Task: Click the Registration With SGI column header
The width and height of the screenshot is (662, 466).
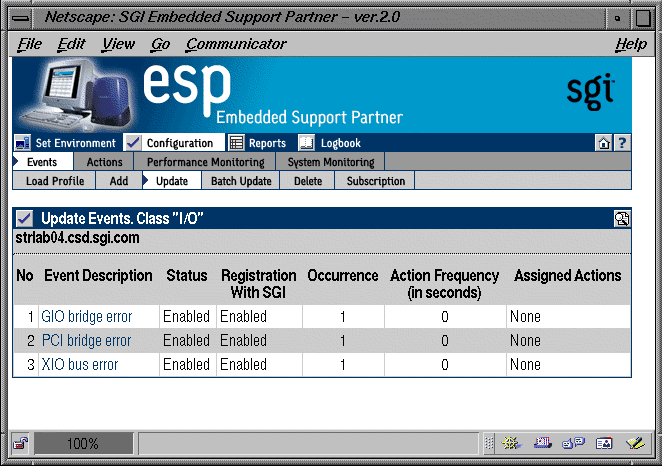Action: [x=258, y=284]
